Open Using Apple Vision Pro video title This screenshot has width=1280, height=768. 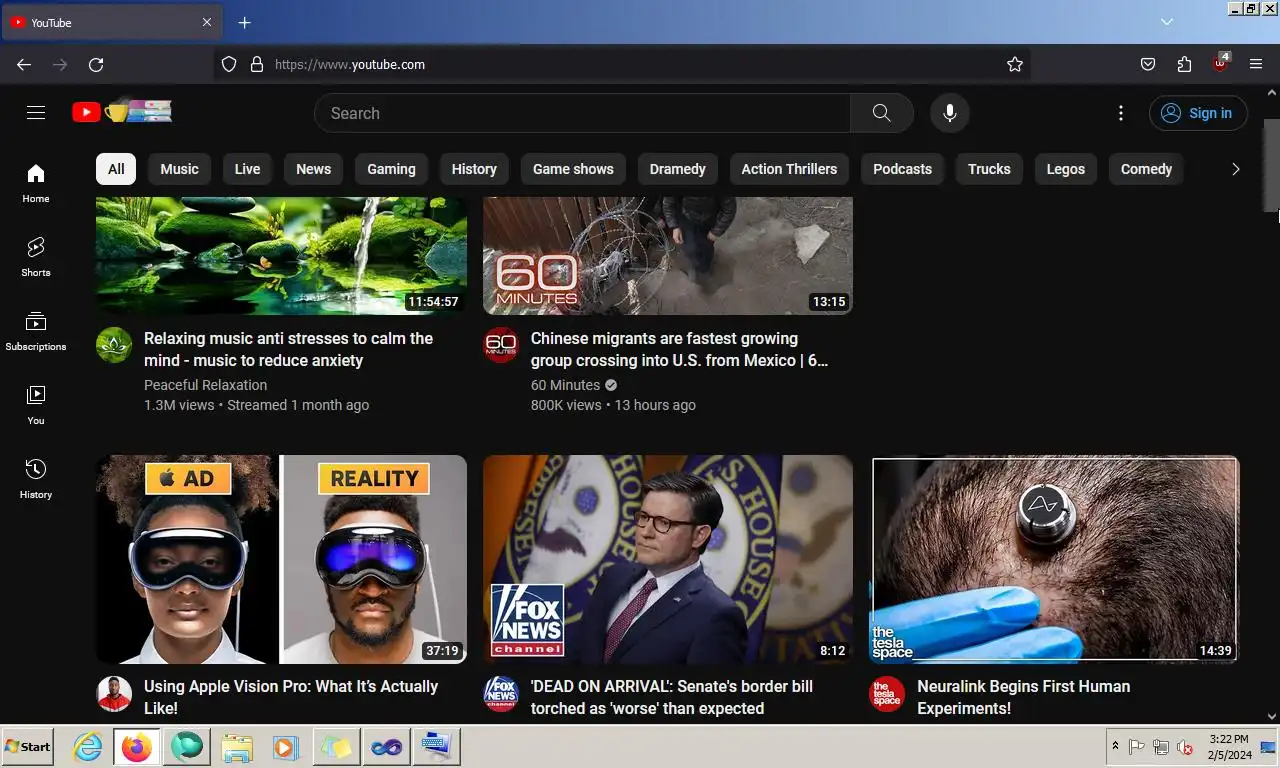coord(291,697)
